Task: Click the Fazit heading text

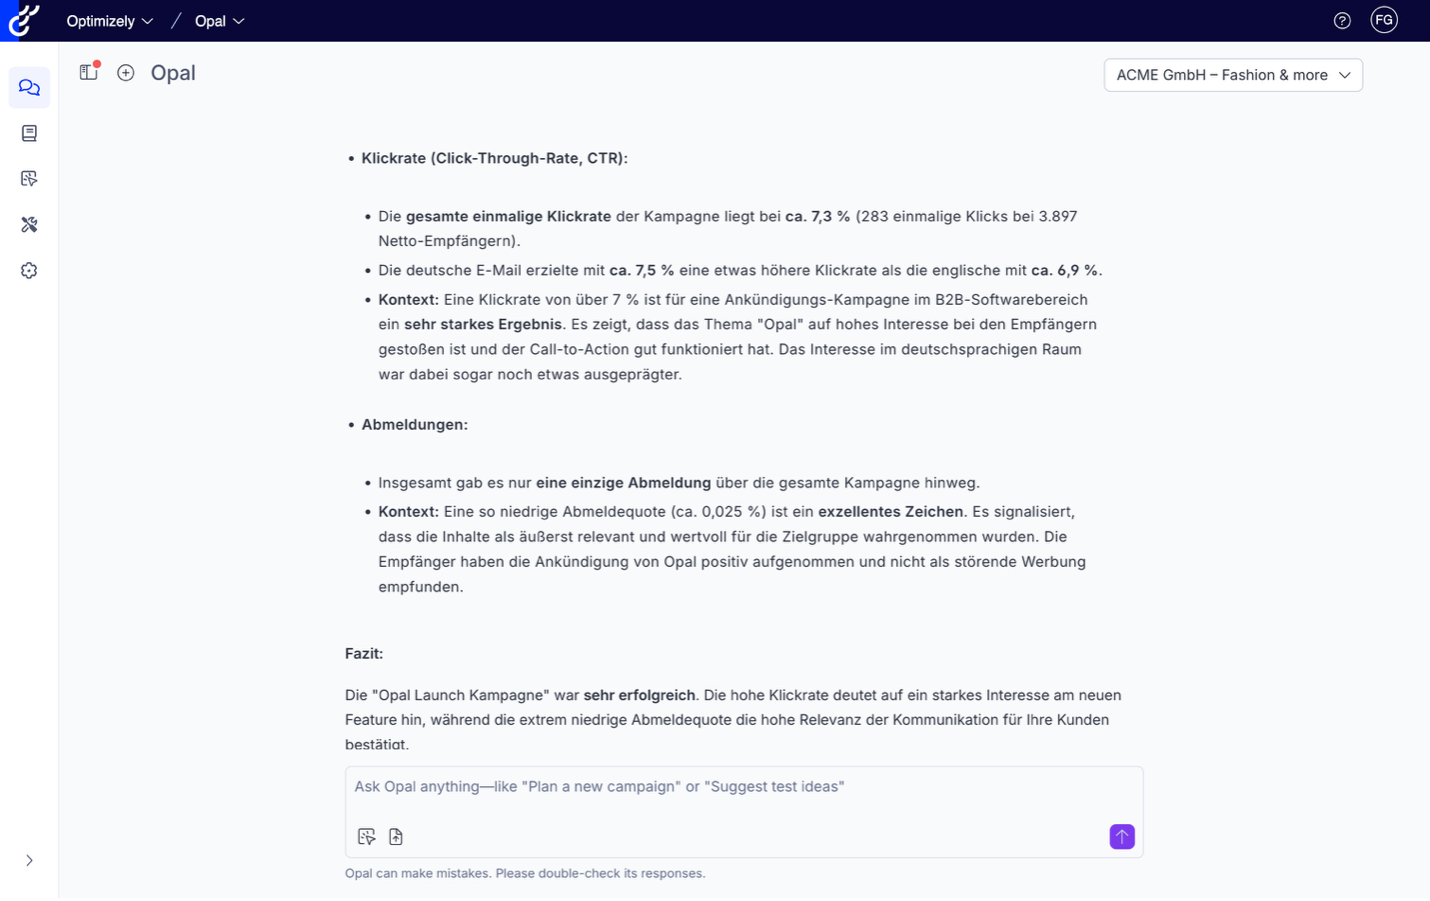Action: point(364,654)
